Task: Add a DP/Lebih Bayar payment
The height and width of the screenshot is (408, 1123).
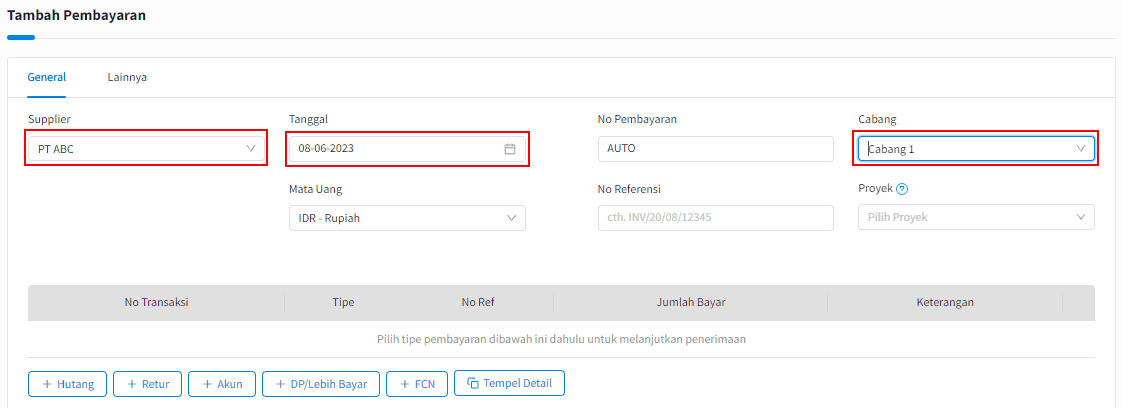Action: (321, 384)
